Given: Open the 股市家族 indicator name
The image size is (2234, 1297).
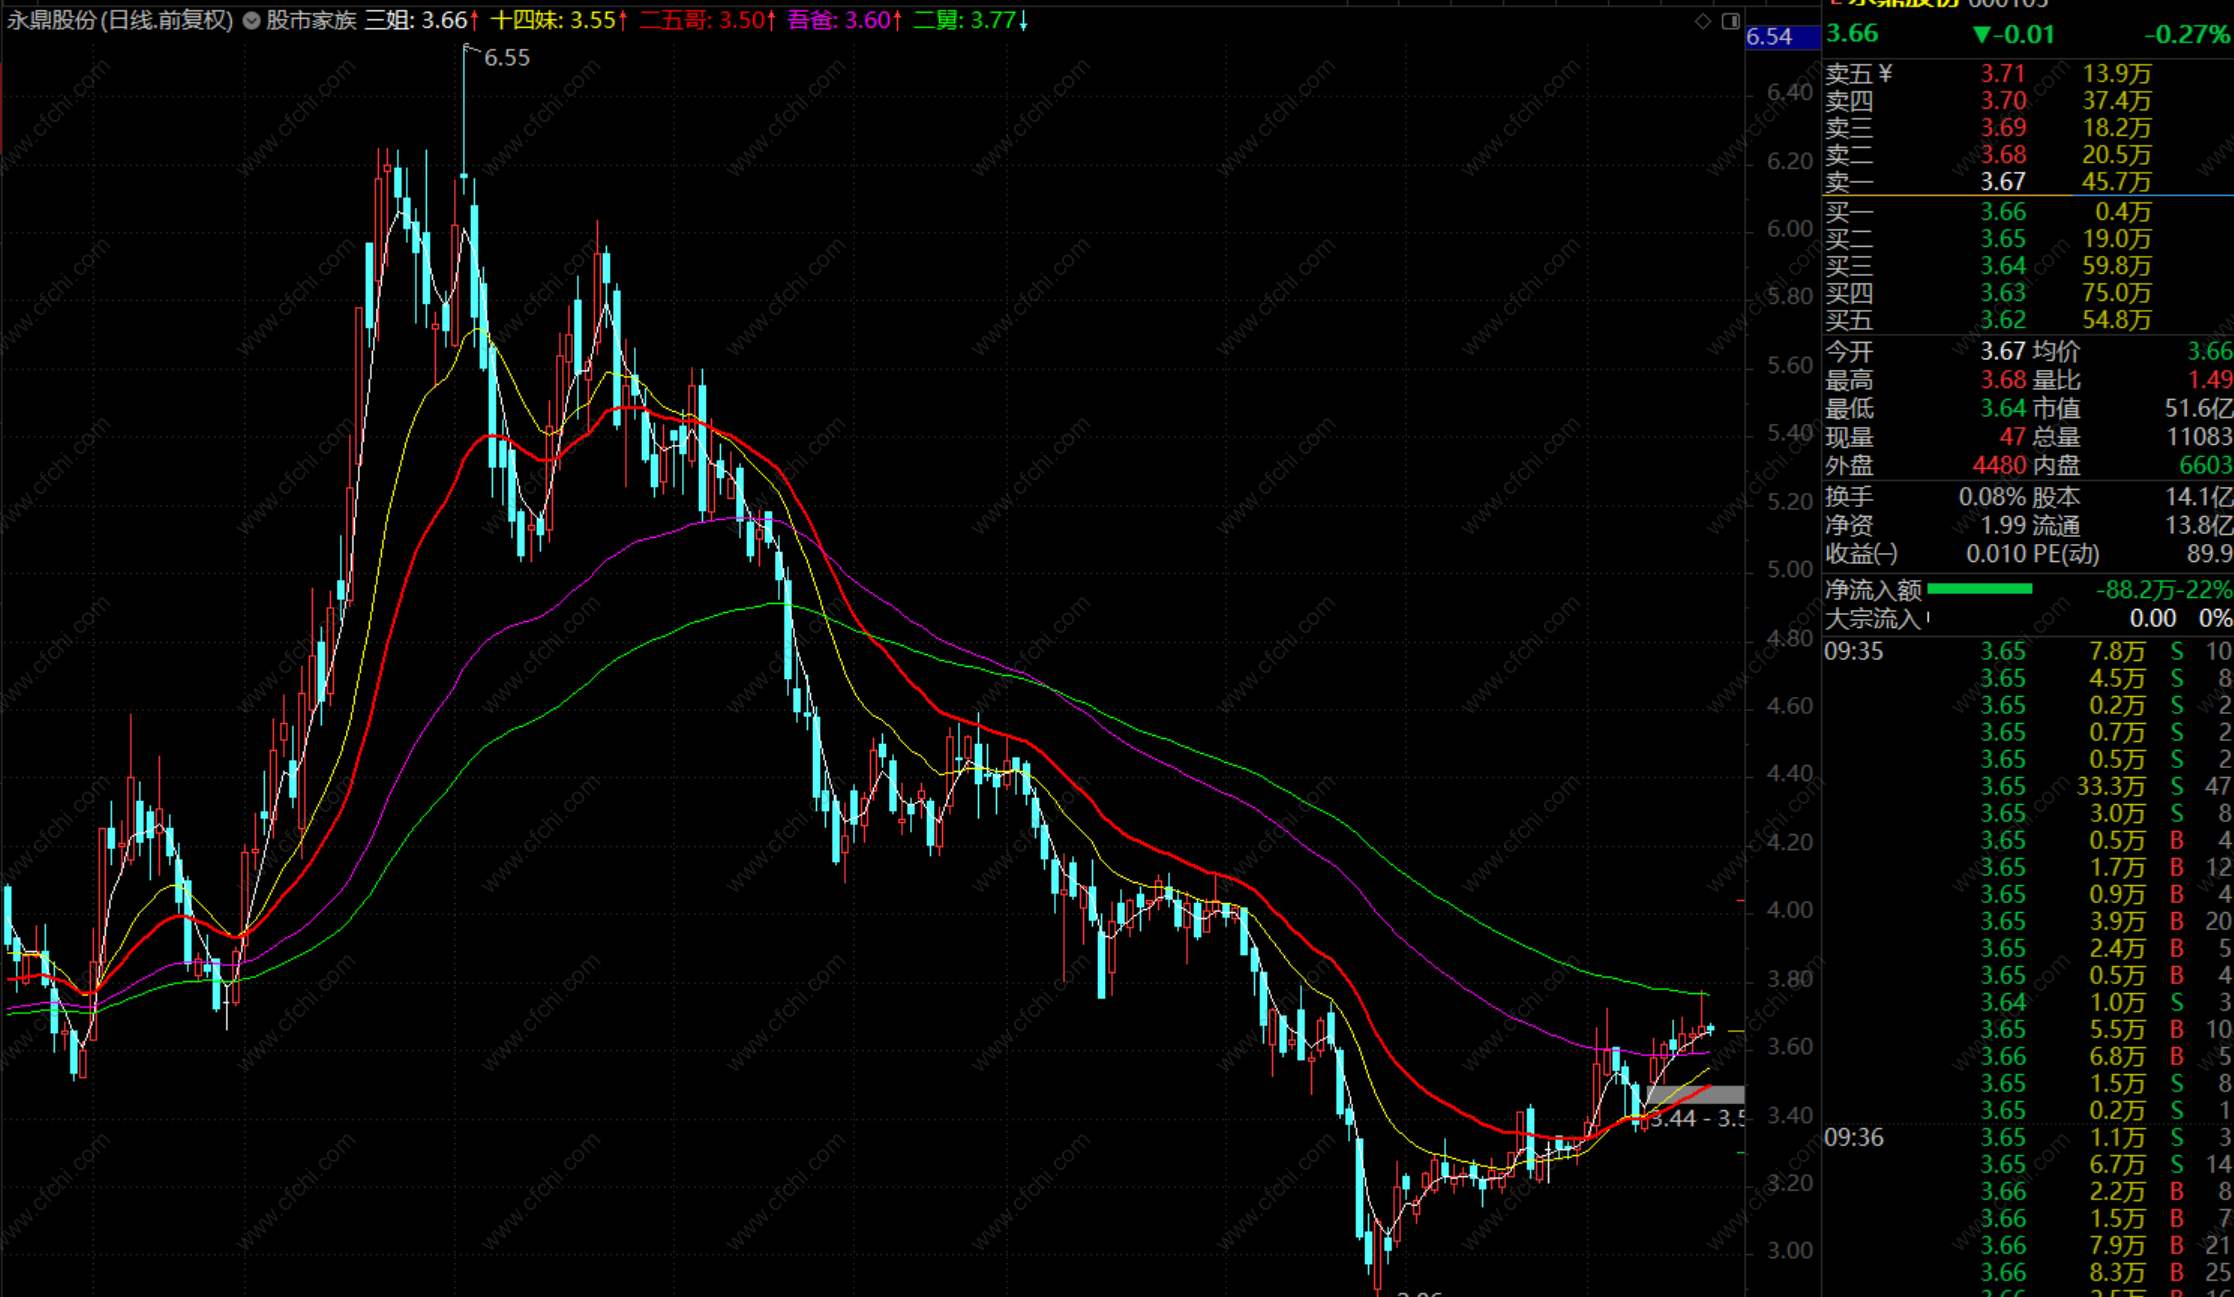Looking at the screenshot, I should coord(311,21).
